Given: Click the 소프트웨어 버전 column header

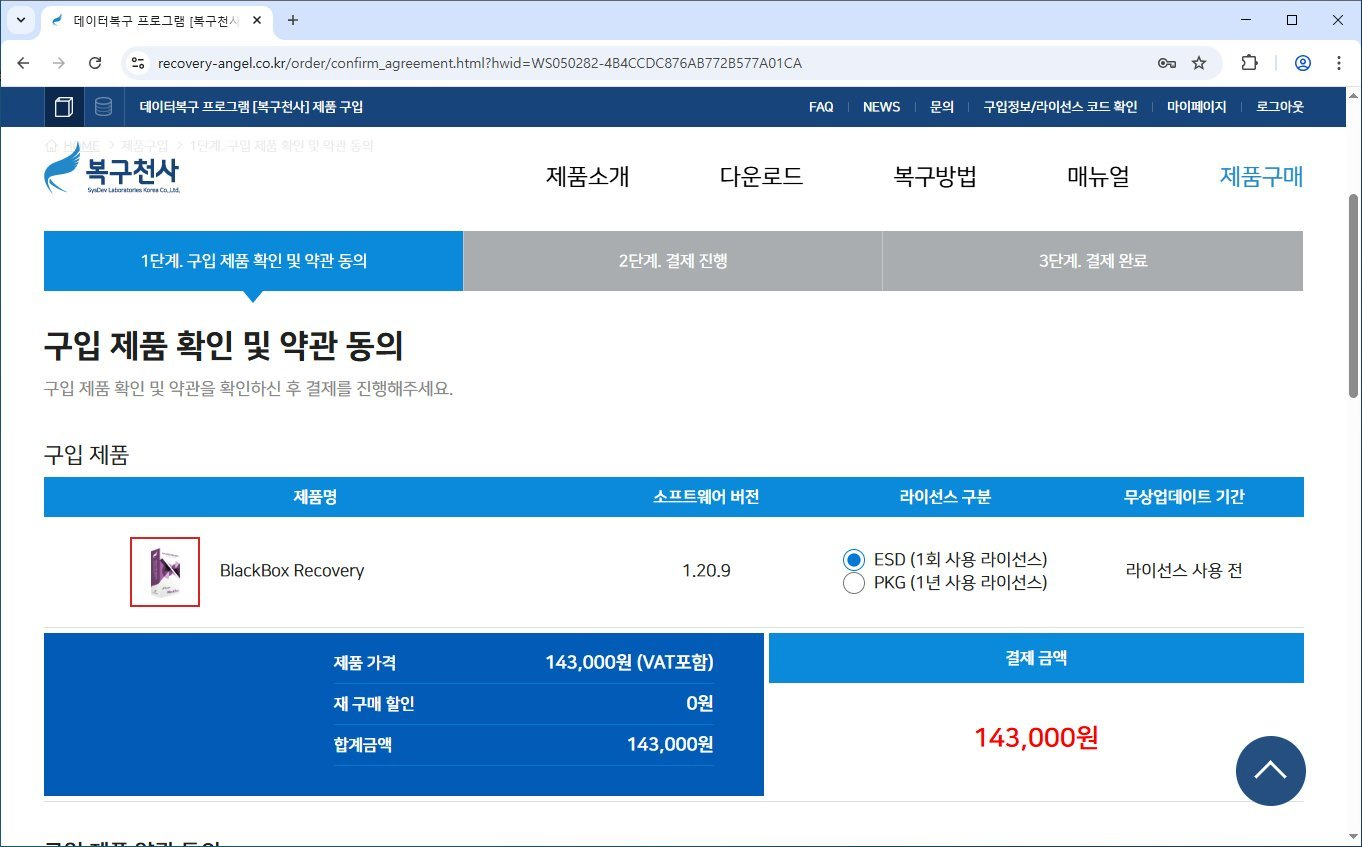Looking at the screenshot, I should coord(706,497).
